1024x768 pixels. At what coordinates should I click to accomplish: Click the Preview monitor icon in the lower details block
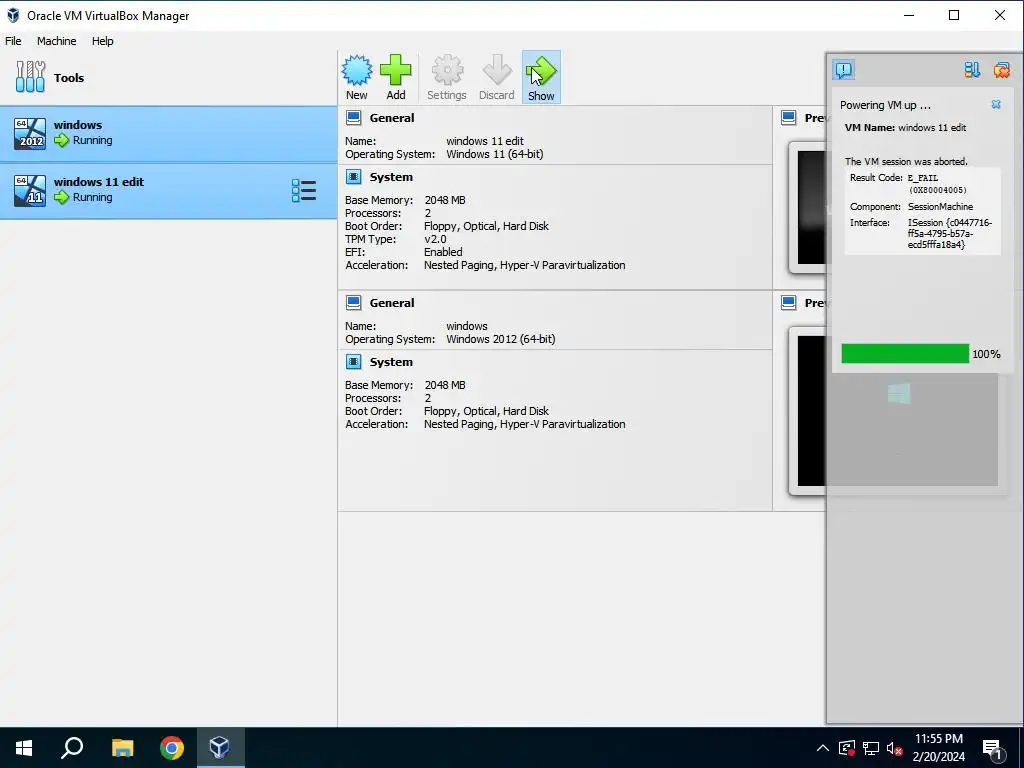pos(789,303)
